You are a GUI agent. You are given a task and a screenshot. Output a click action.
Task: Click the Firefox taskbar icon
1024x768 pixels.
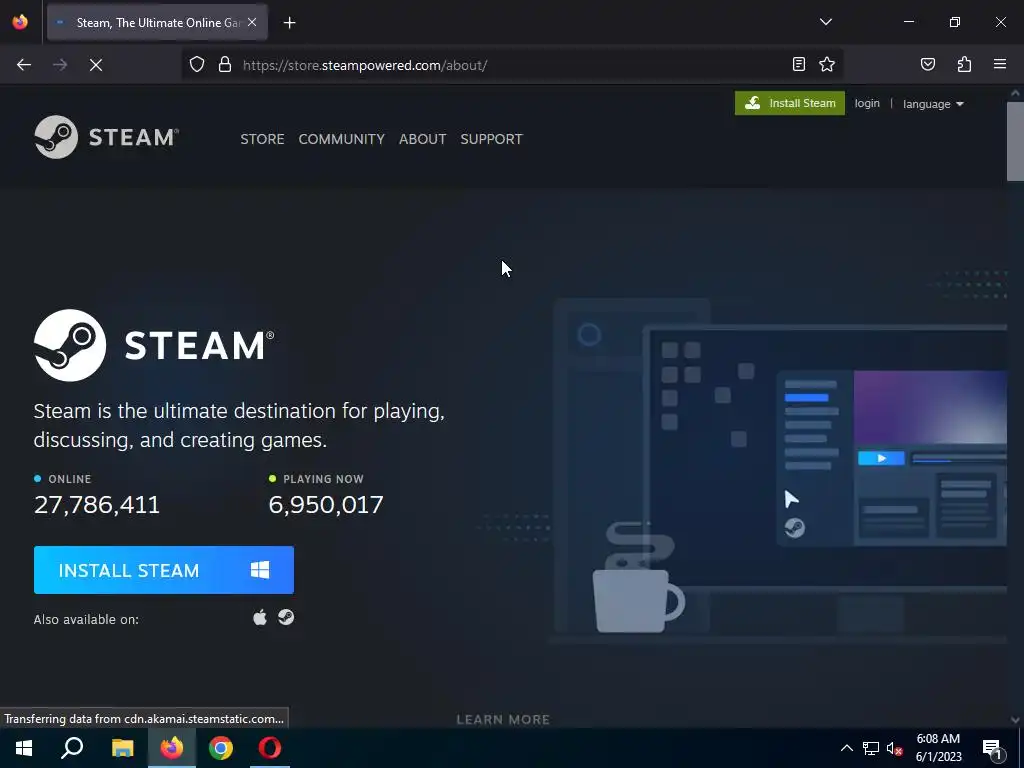172,748
